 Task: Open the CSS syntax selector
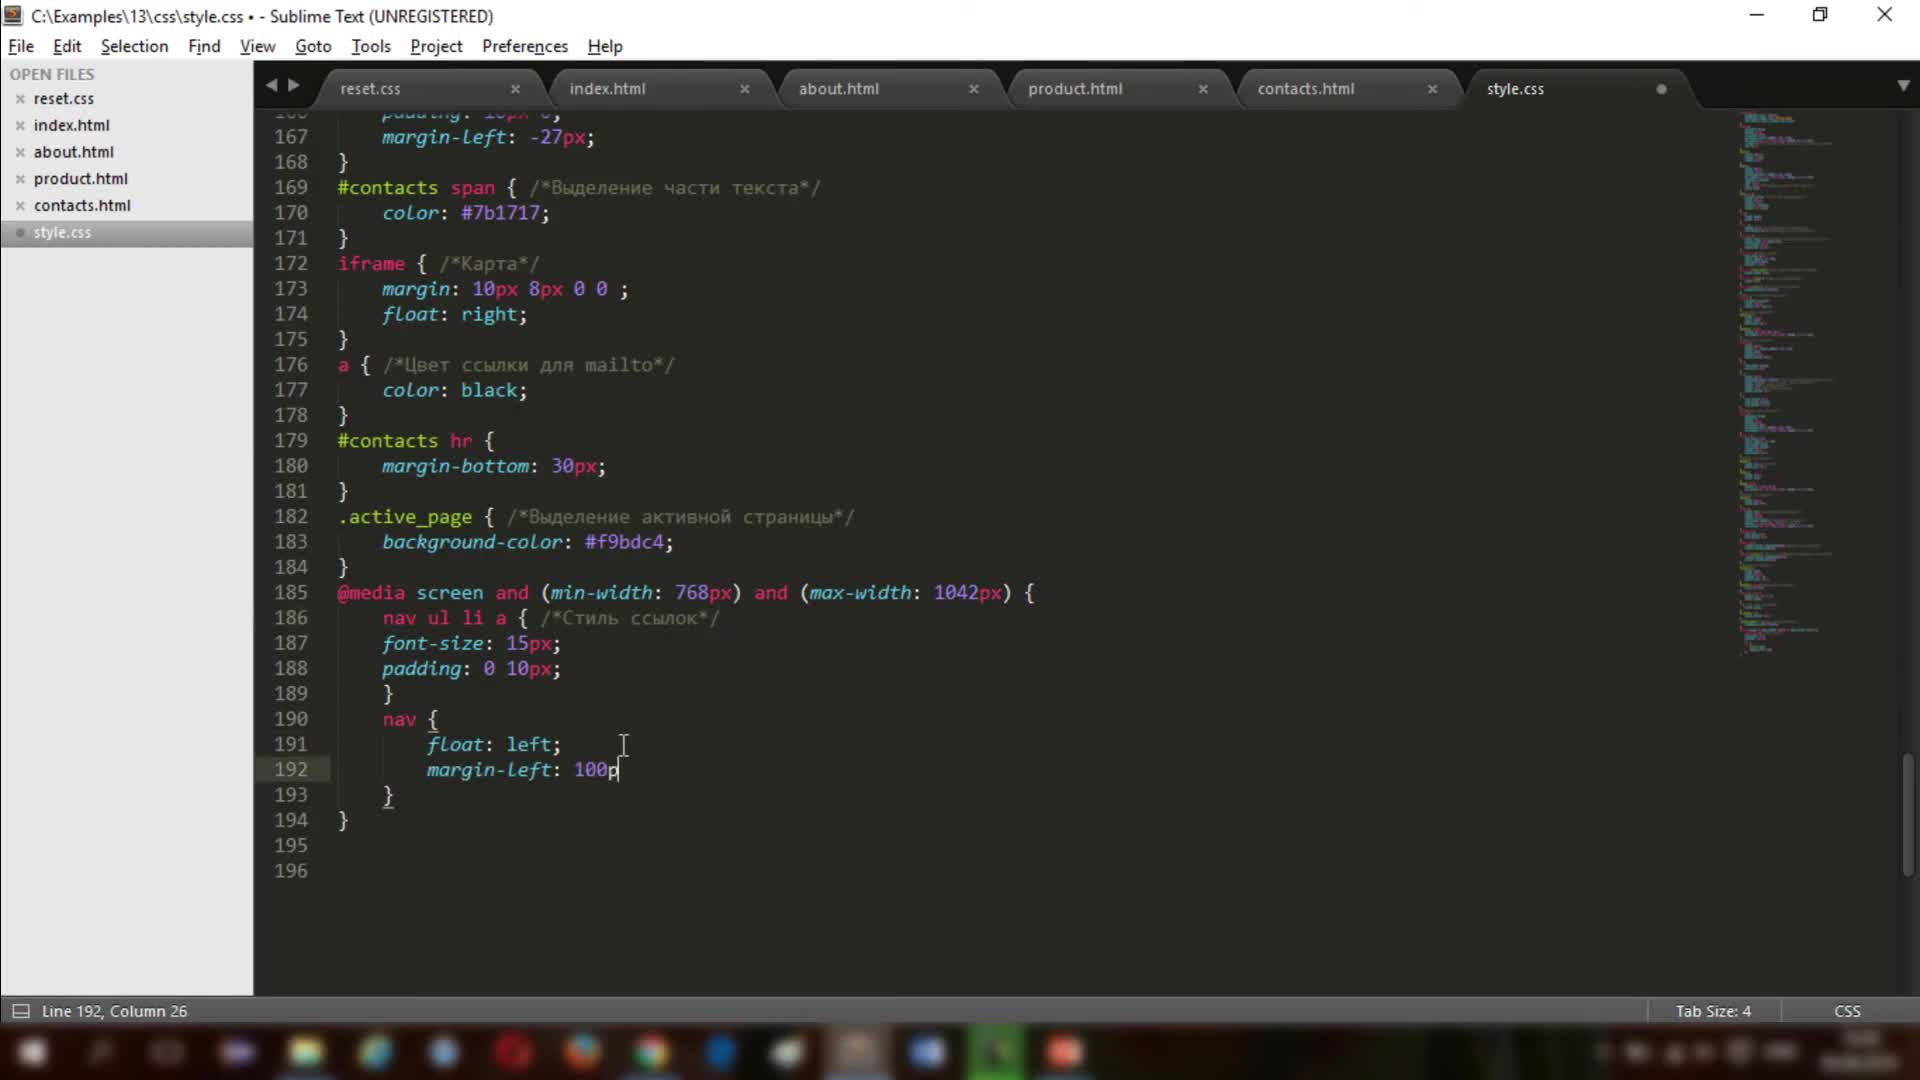(x=1847, y=1011)
